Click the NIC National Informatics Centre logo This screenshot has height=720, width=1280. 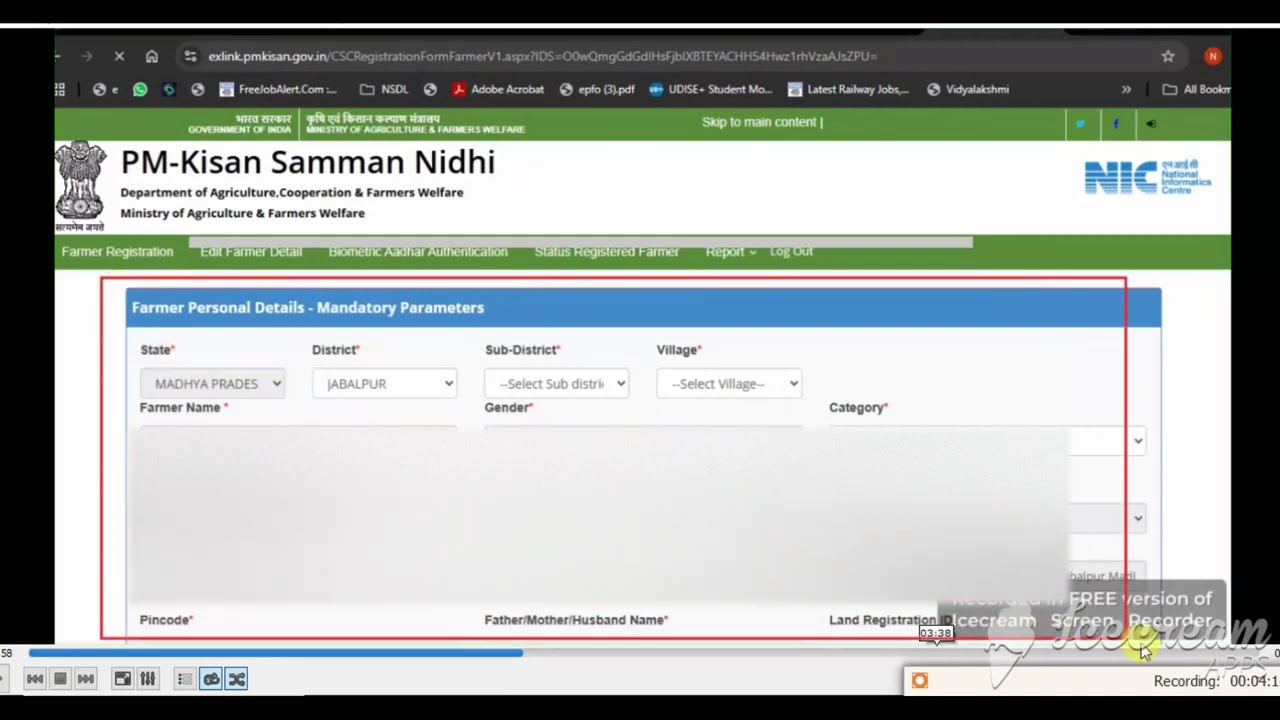[x=1148, y=178]
